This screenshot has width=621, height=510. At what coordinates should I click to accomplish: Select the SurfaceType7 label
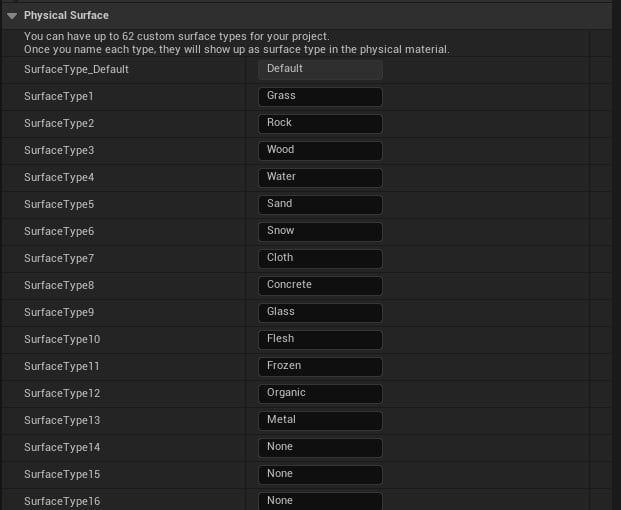tap(59, 258)
